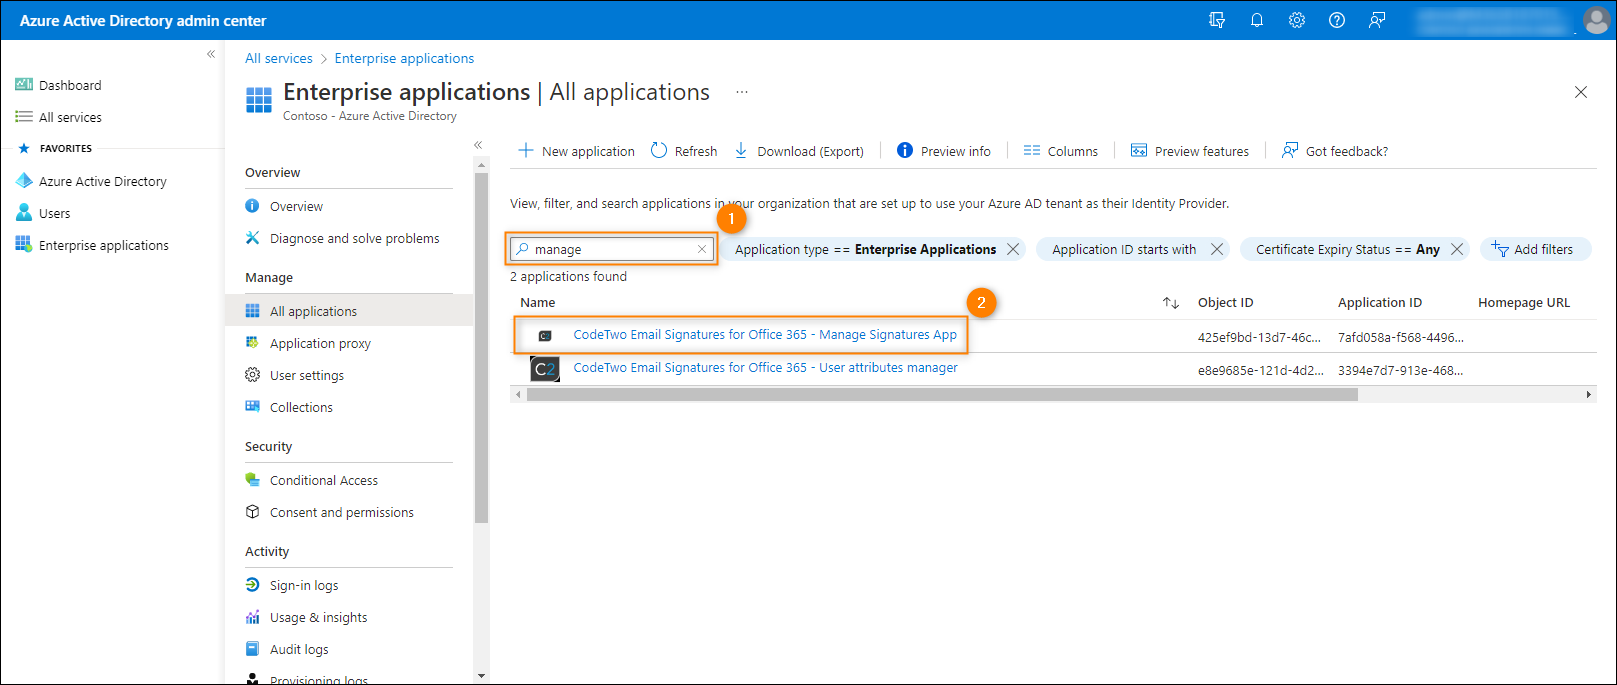This screenshot has width=1617, height=685.
Task: Go to Enterprise applications breadcrumb
Action: point(404,58)
